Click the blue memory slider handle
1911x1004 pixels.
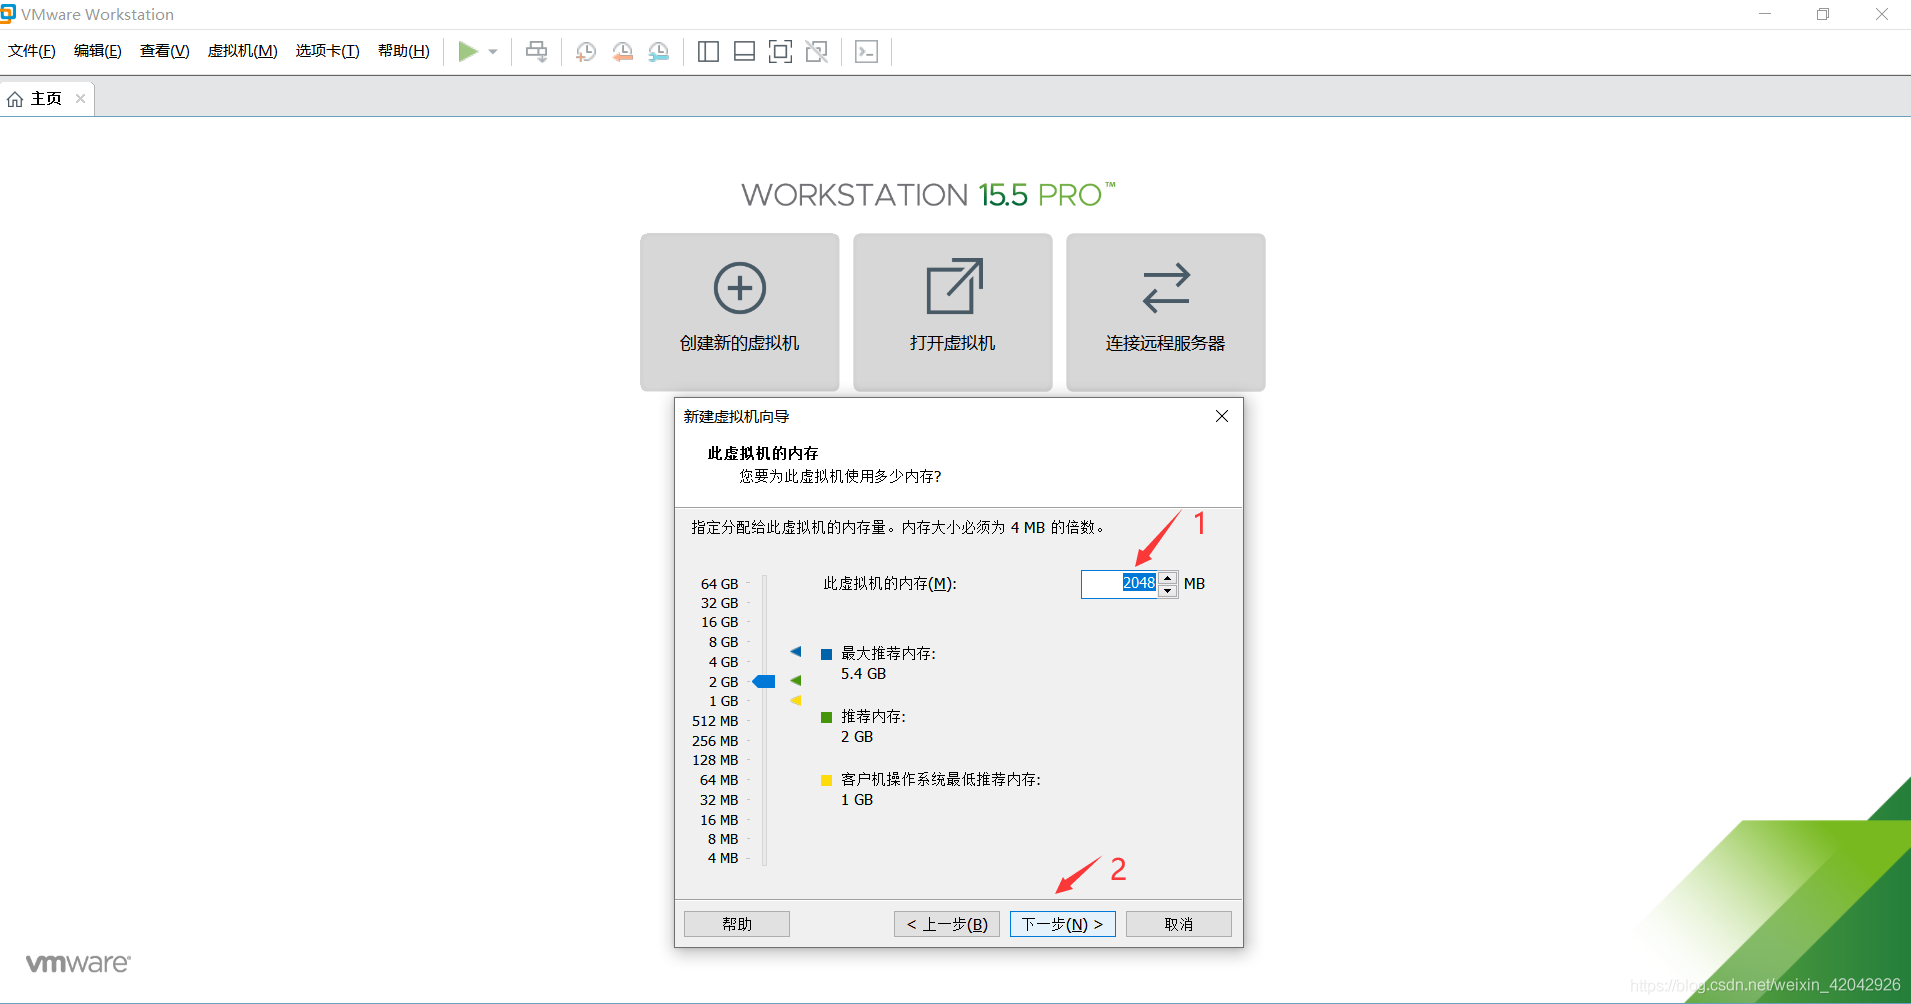point(764,681)
